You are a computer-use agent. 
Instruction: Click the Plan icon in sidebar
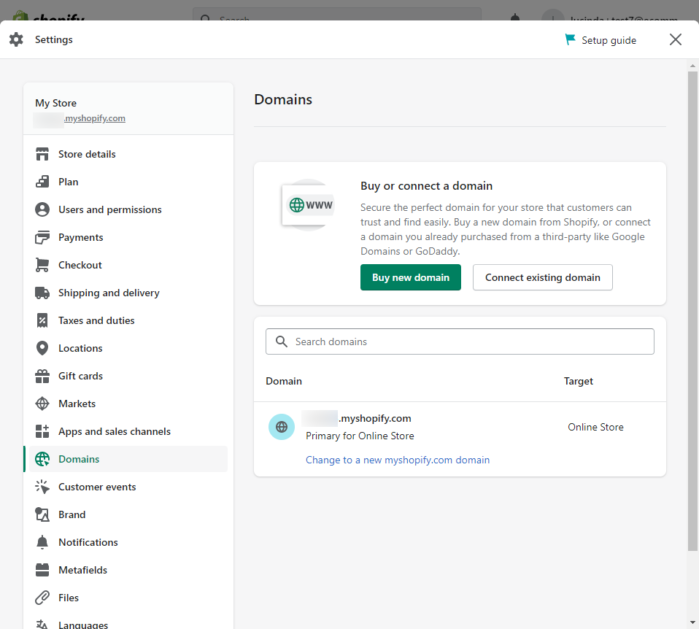[42, 181]
